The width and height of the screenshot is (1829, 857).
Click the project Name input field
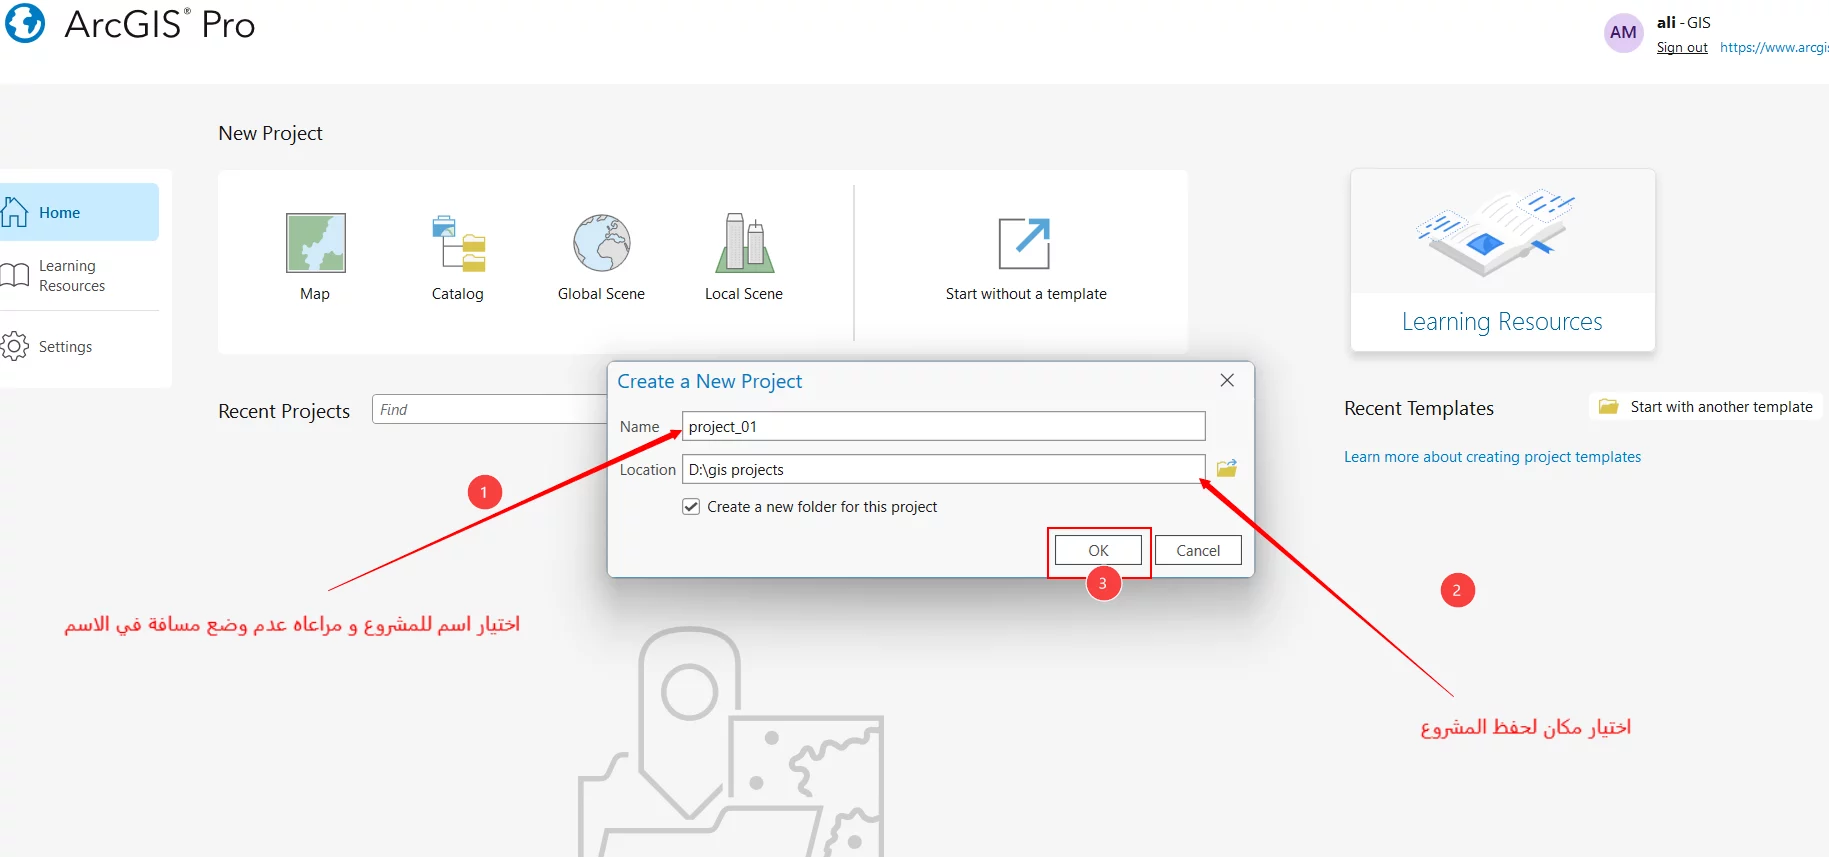click(x=943, y=426)
